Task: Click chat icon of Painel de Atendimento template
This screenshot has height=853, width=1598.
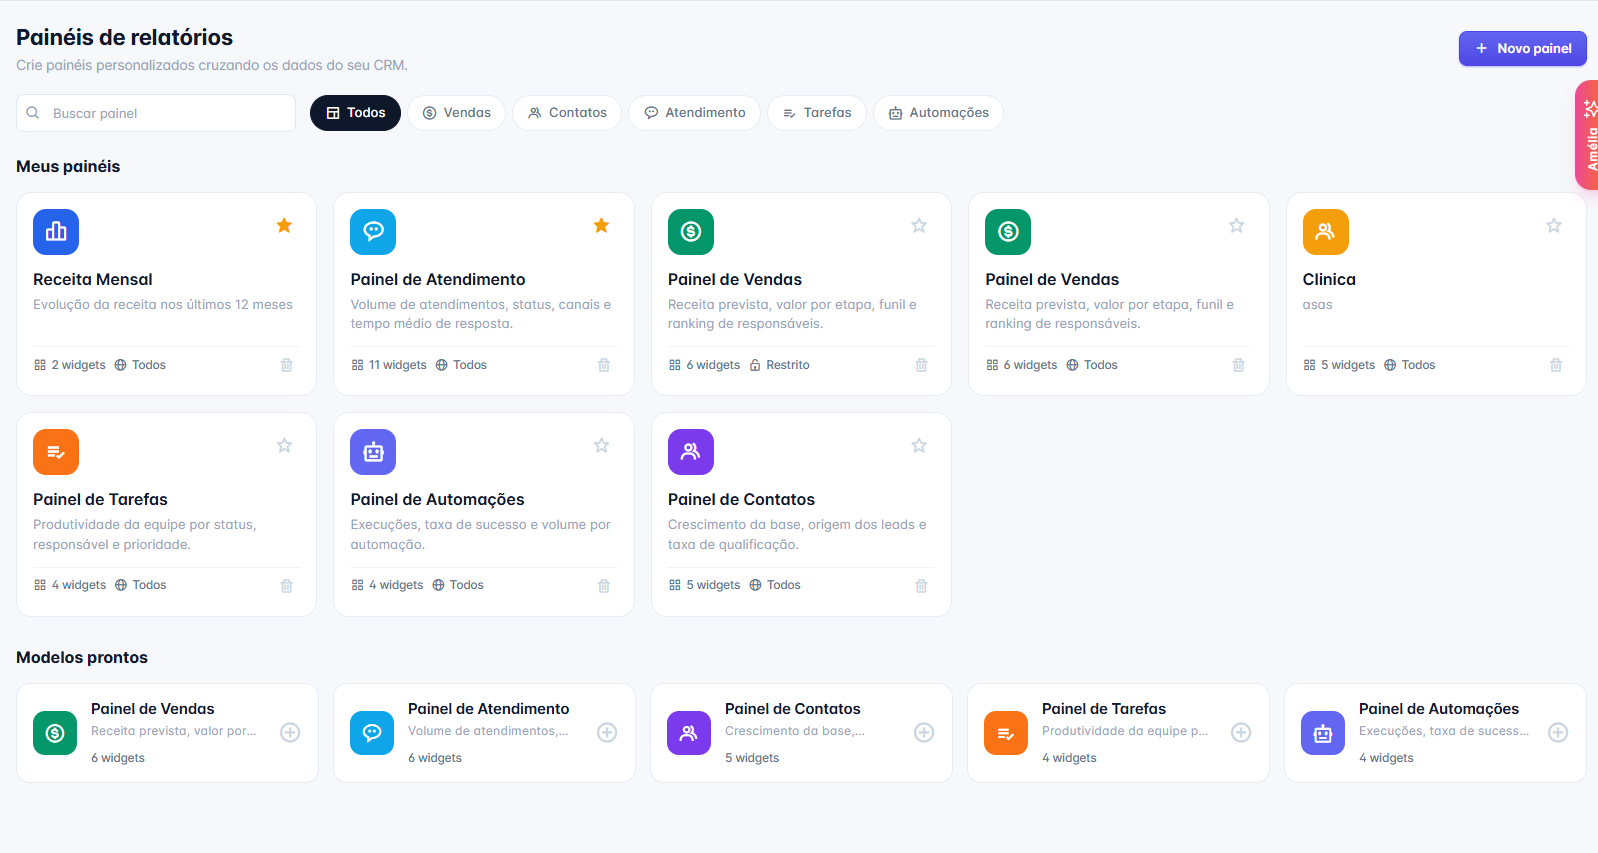Action: point(372,733)
